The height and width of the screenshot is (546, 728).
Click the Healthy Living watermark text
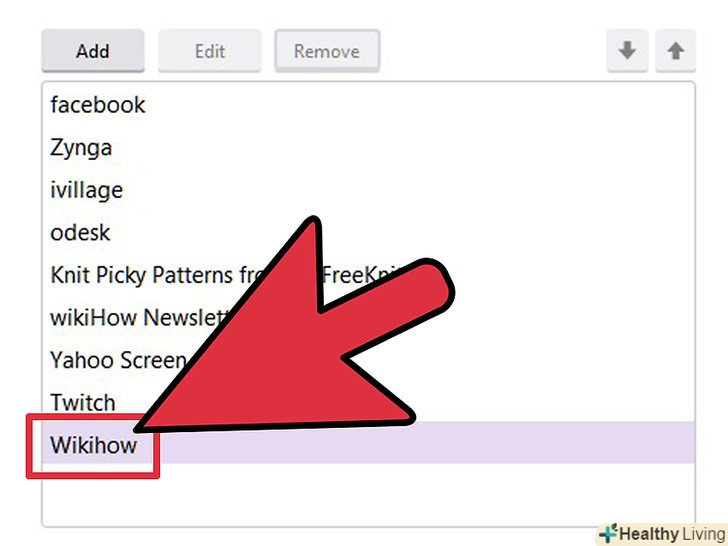click(672, 533)
